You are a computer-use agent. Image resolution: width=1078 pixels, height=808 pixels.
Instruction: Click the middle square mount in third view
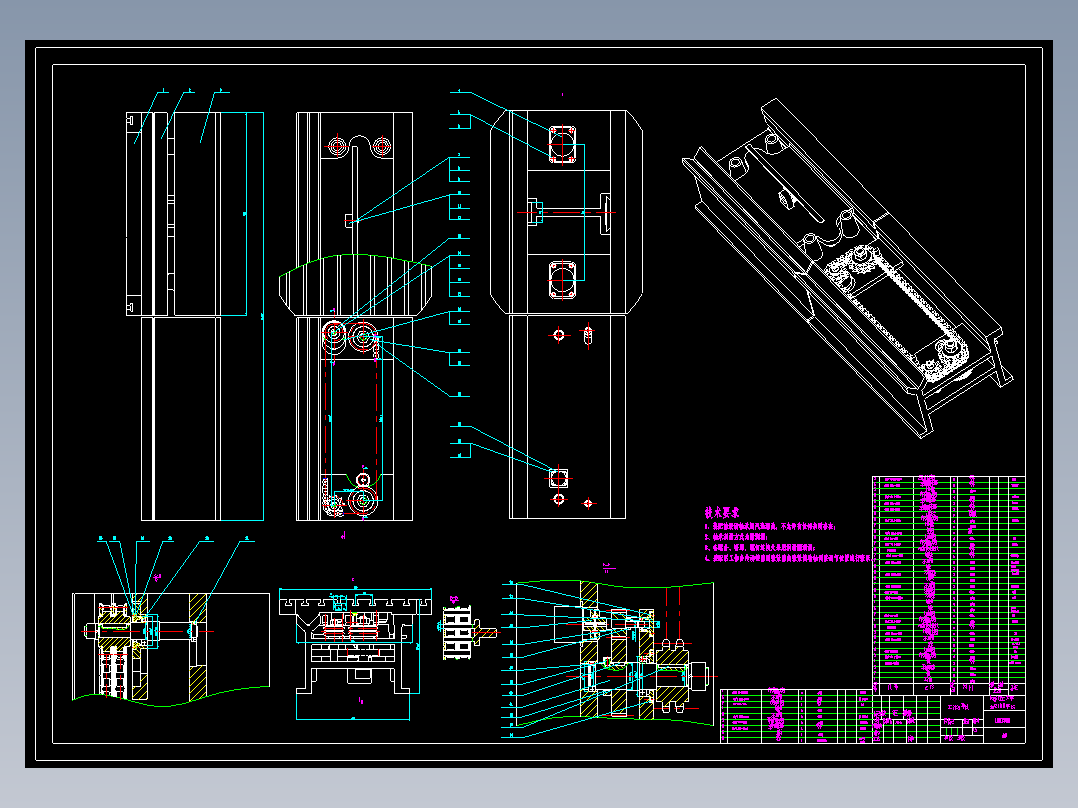[562, 280]
